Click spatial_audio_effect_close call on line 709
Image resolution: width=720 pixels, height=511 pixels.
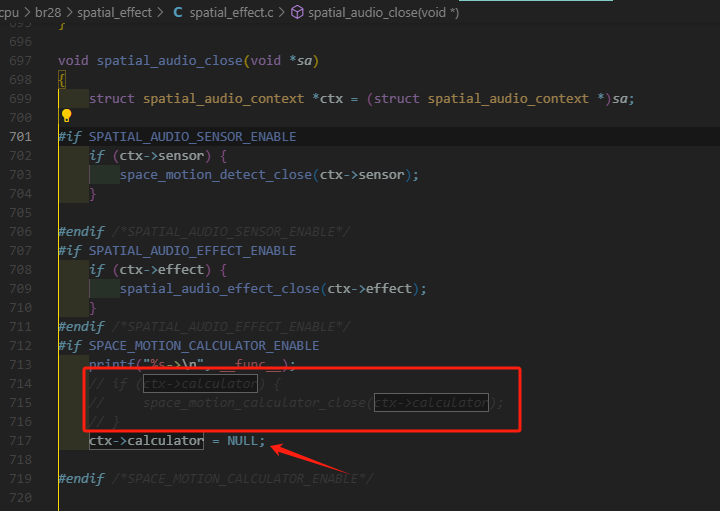tap(219, 289)
